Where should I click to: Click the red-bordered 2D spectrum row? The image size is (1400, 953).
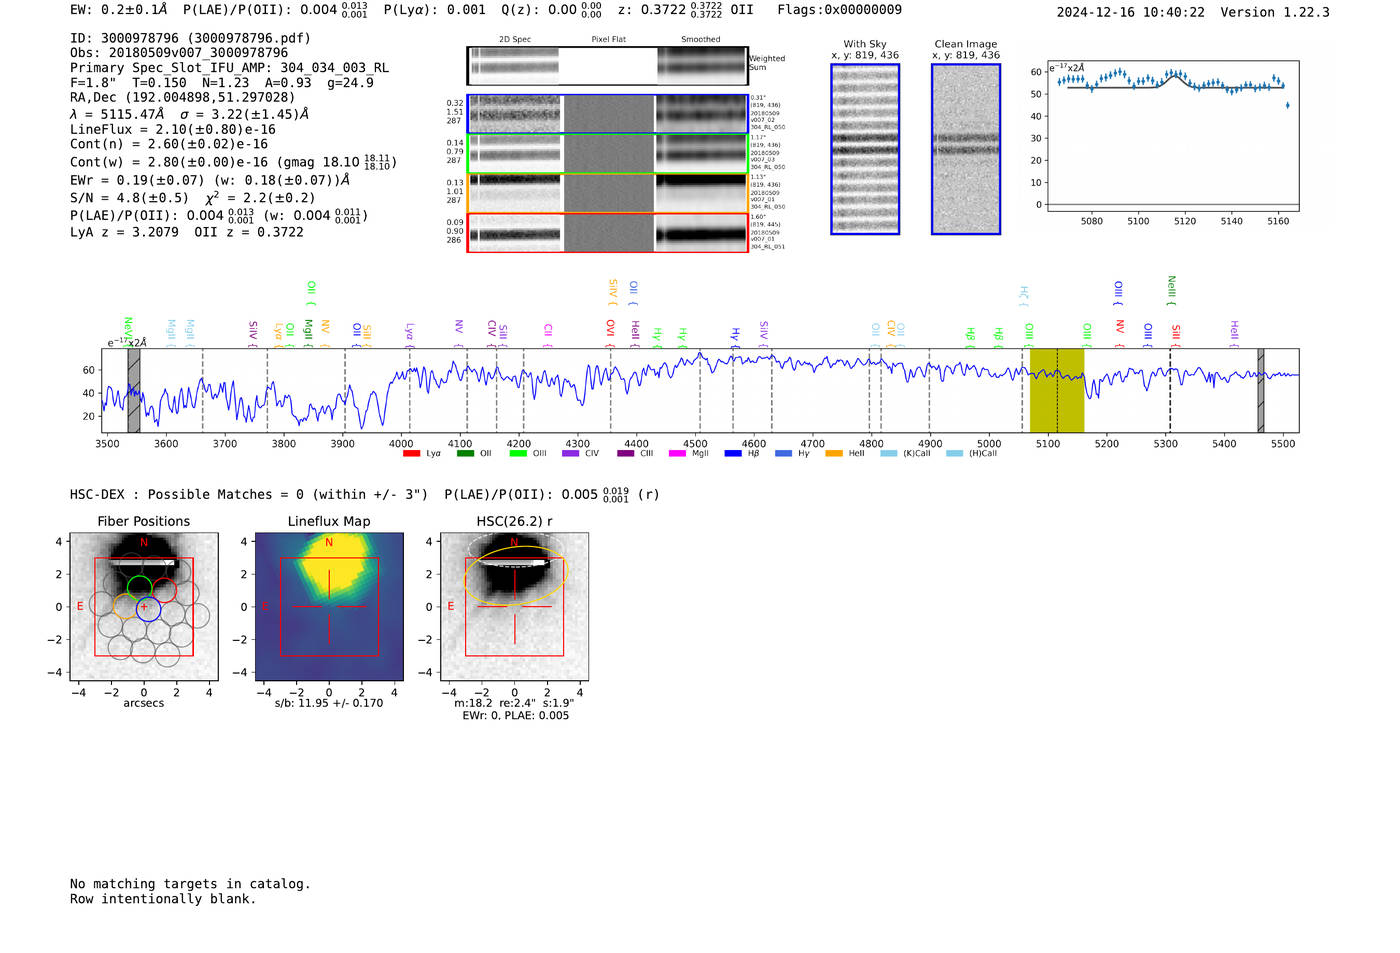pyautogui.click(x=608, y=233)
